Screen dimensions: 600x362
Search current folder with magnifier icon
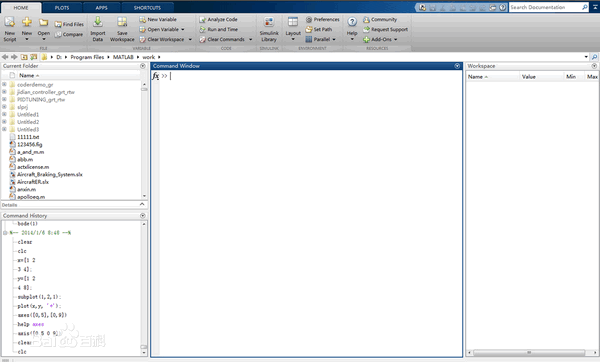pyautogui.click(x=595, y=57)
